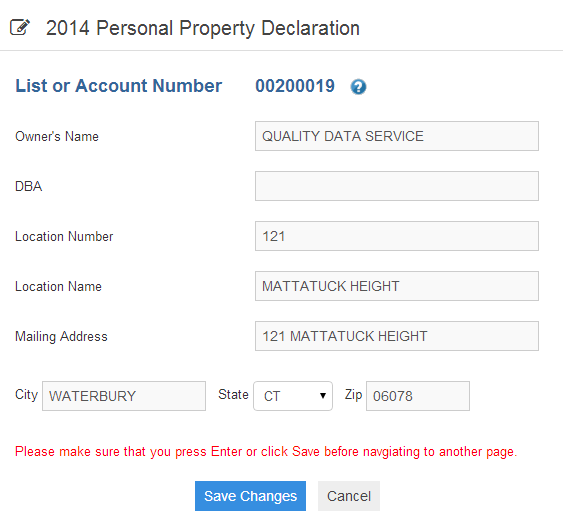This screenshot has width=563, height=527.
Task: Click the Location Number label
Action: (x=64, y=237)
